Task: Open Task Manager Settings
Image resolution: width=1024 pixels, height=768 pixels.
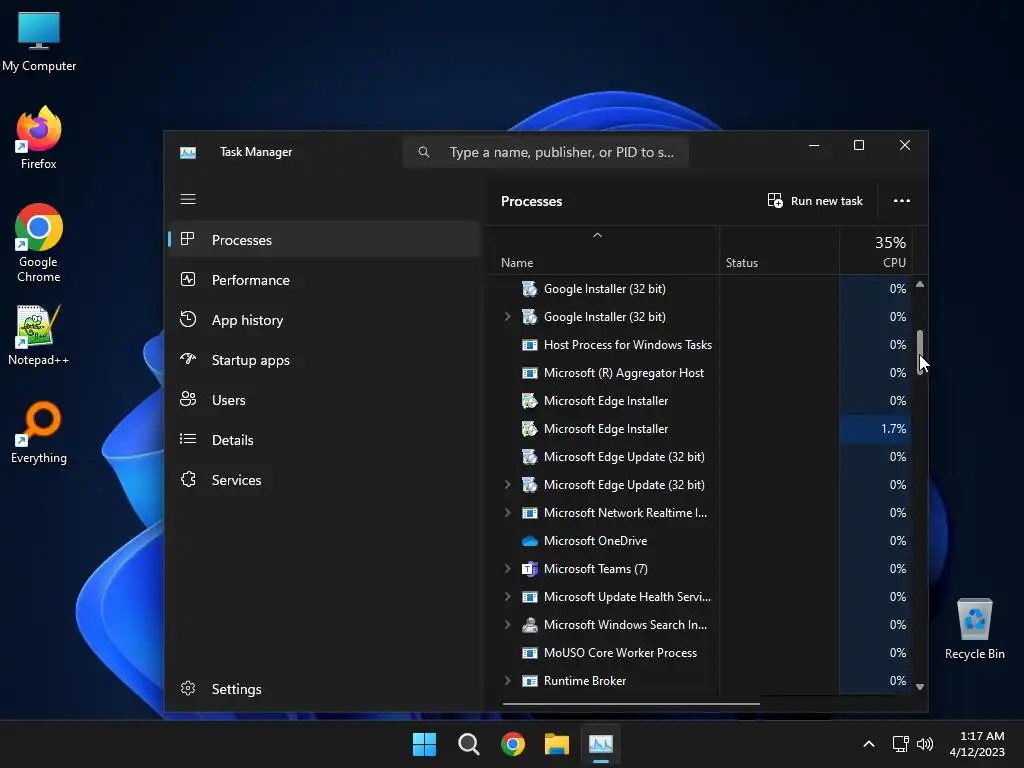Action: [x=325, y=689]
